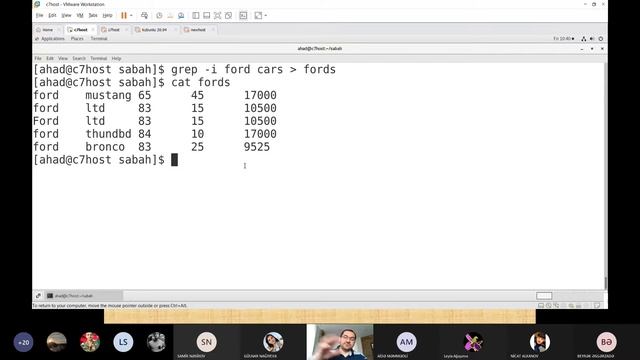Open the Snapshot Manager toolbar icon
The height and width of the screenshot is (360, 640).
pos(181,16)
